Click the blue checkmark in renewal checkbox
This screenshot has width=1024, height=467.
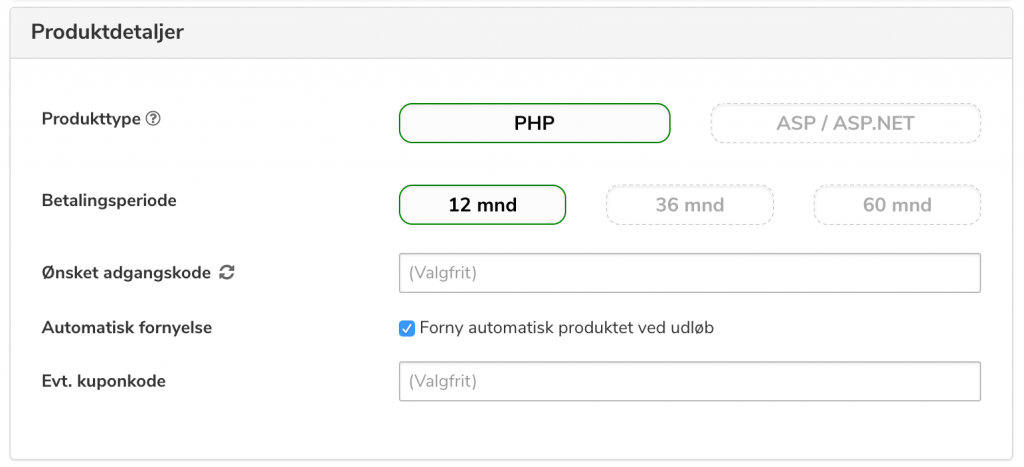pos(407,329)
